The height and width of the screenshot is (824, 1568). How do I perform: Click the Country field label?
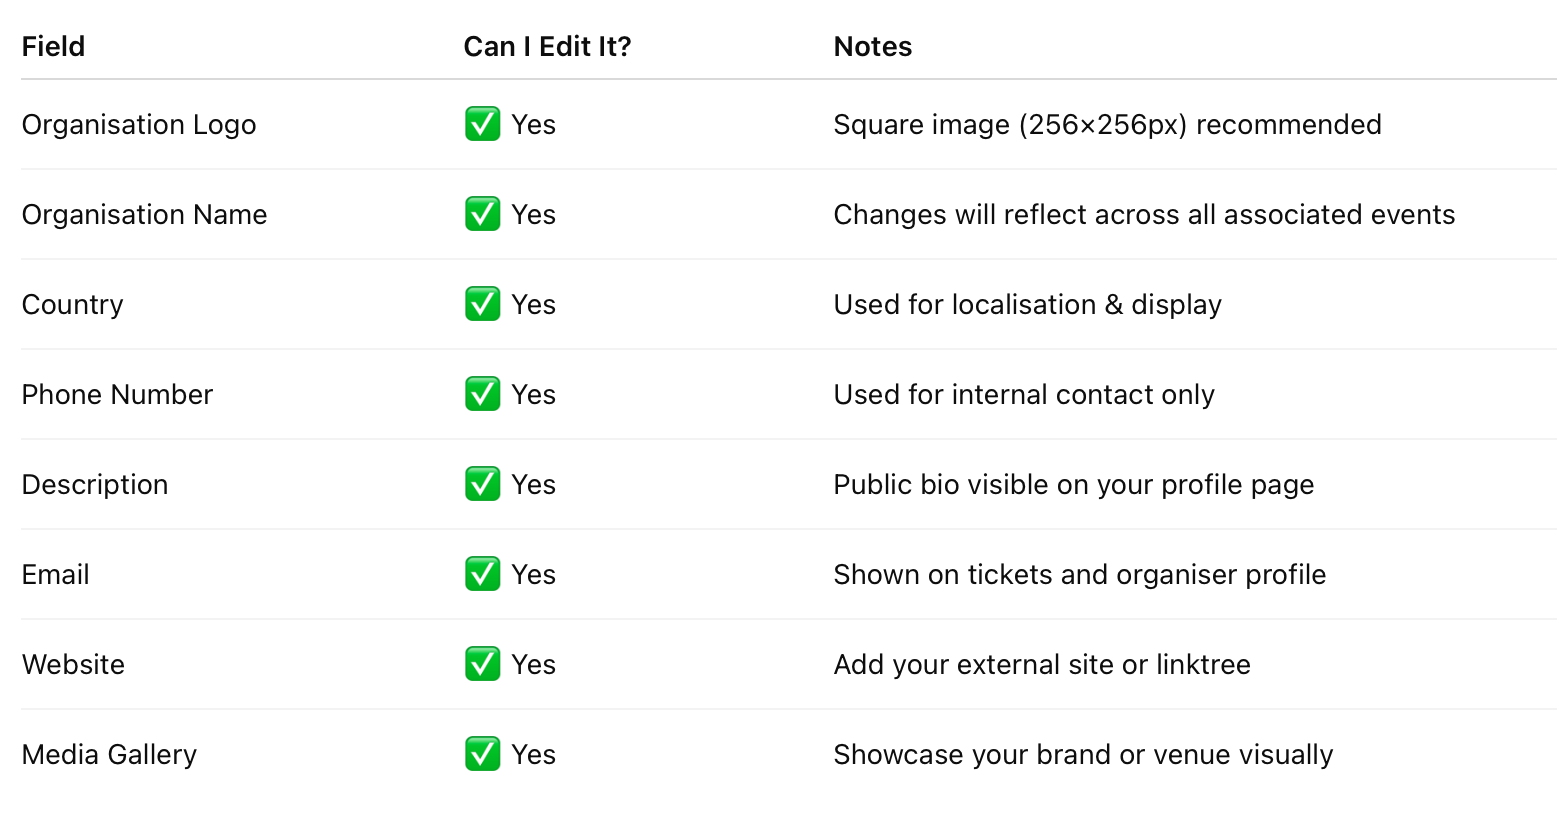[x=72, y=305]
